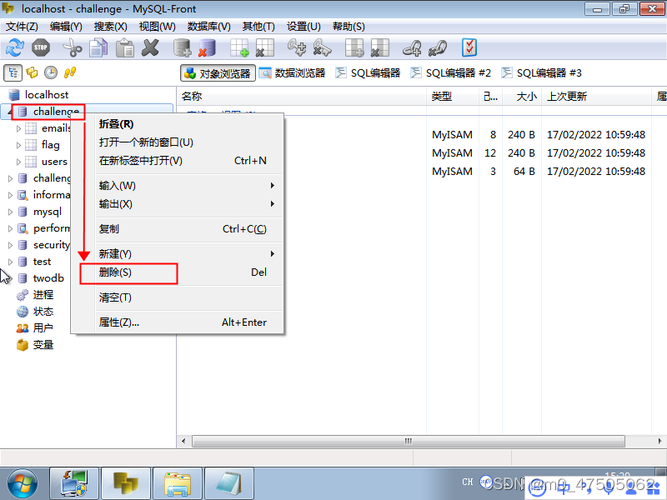Select 变量 node in tree
This screenshot has height=500, width=667.
coord(43,345)
